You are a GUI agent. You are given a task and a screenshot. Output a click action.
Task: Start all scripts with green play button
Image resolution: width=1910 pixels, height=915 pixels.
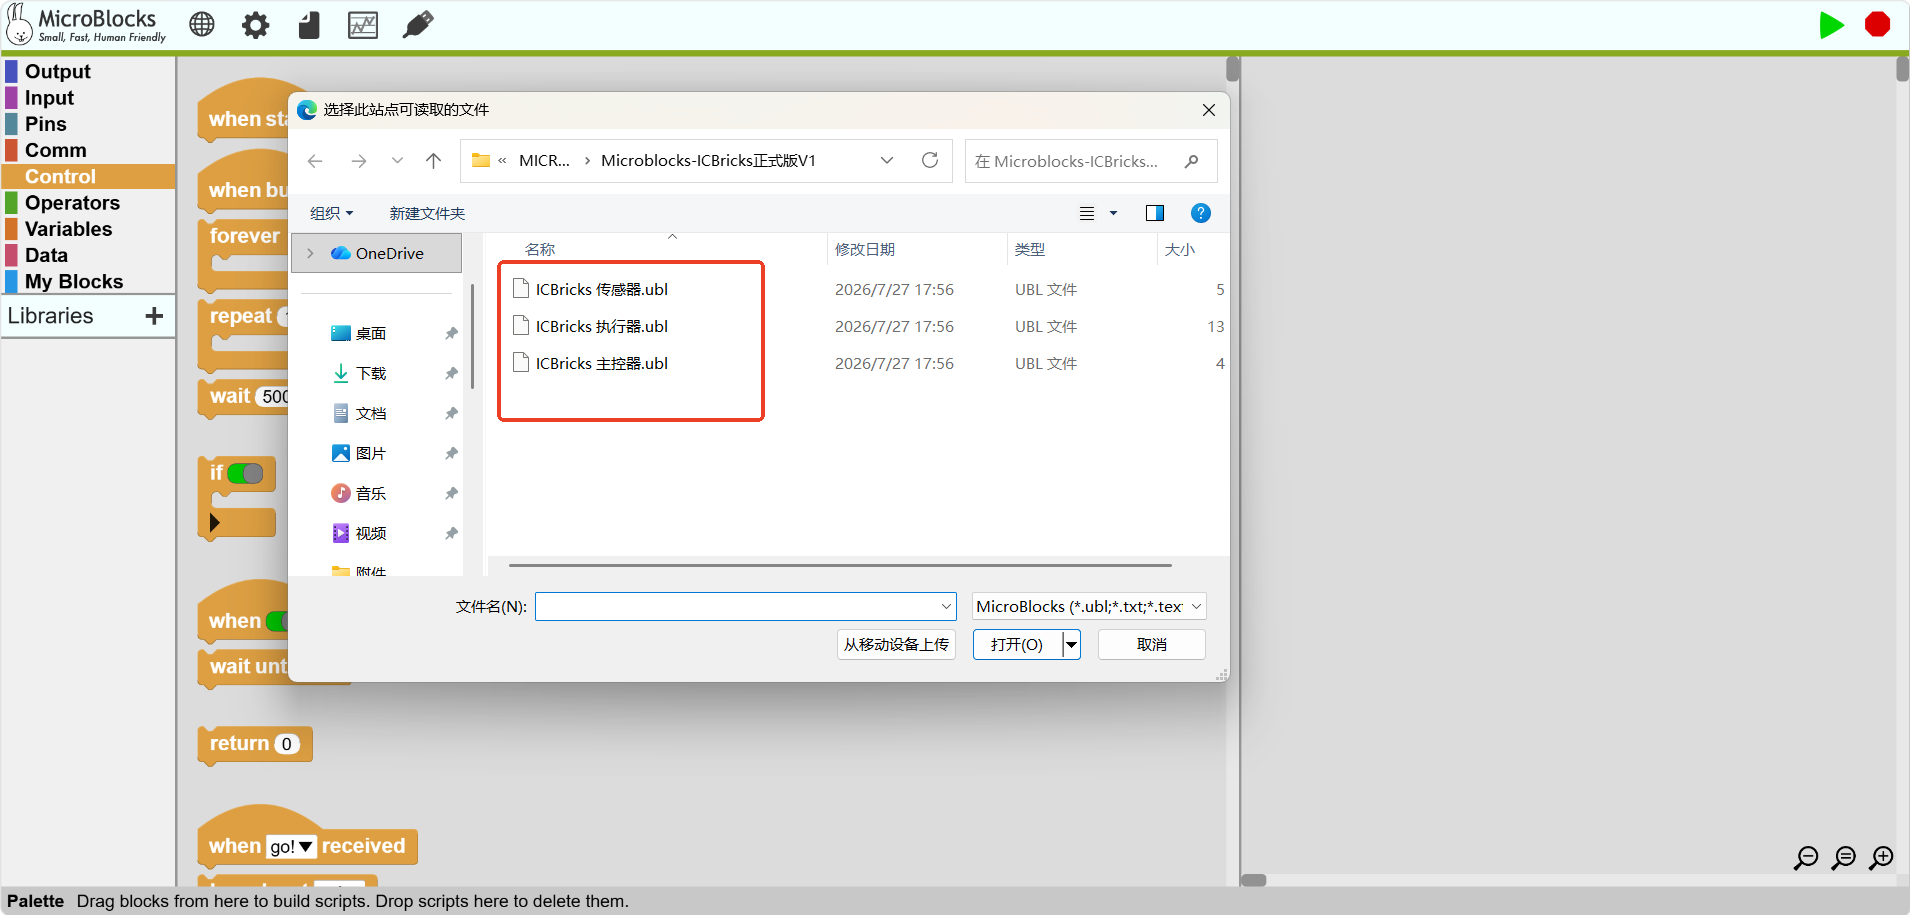point(1831,25)
